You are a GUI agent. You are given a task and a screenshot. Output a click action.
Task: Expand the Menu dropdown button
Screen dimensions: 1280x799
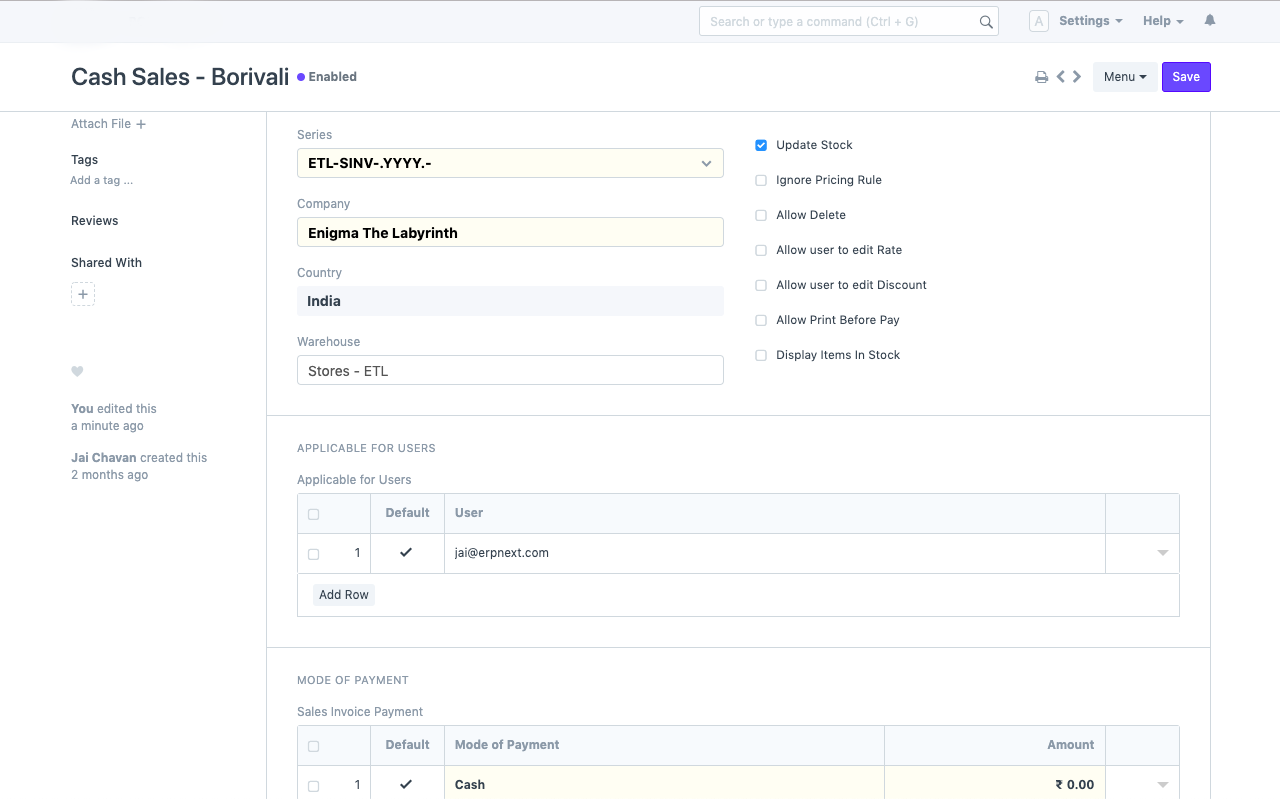pos(1124,77)
